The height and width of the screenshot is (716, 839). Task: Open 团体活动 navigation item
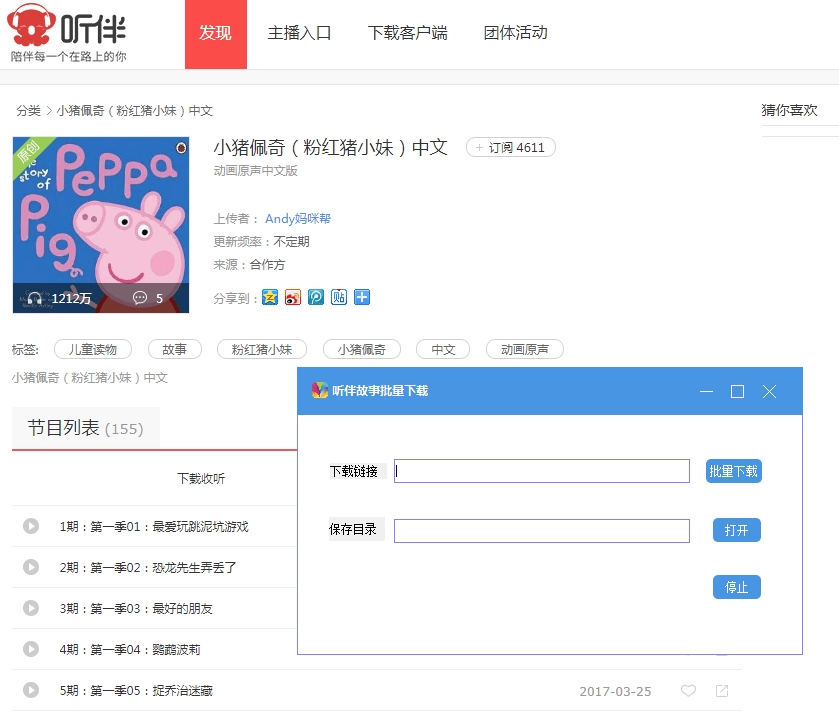click(x=515, y=33)
